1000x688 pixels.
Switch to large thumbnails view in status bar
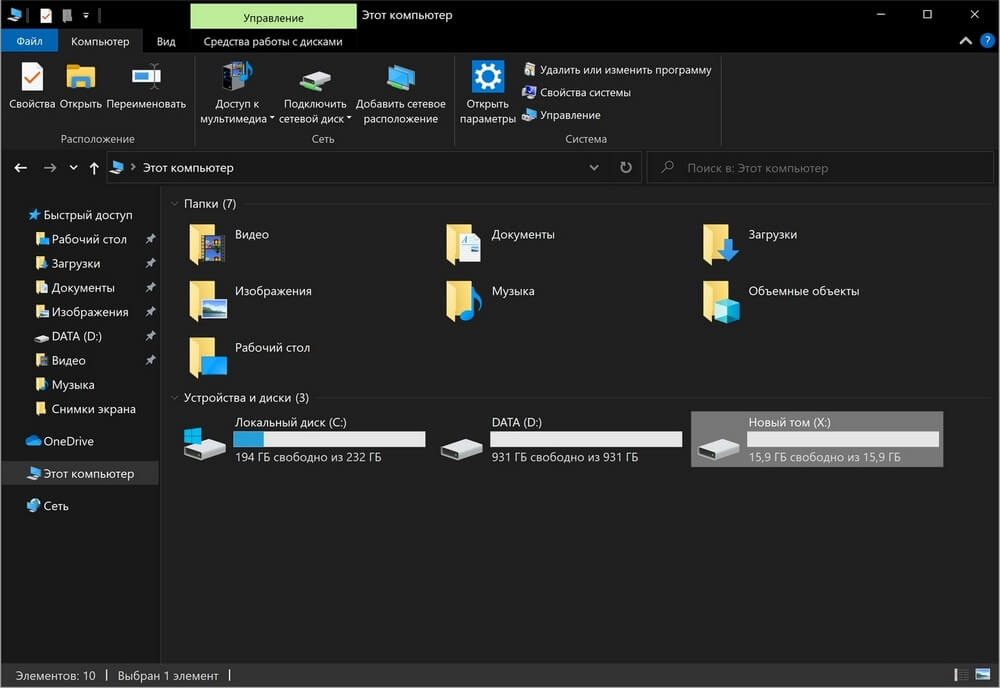983,676
